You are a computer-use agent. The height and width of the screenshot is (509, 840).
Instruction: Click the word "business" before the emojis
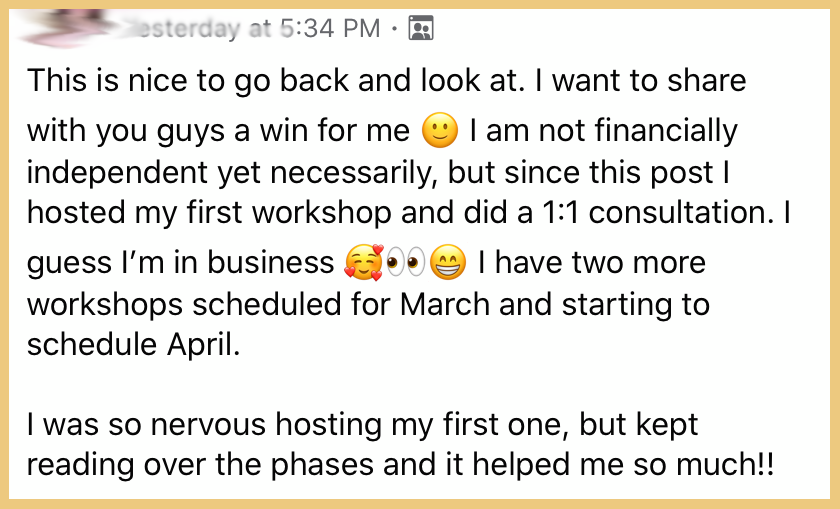[271, 263]
